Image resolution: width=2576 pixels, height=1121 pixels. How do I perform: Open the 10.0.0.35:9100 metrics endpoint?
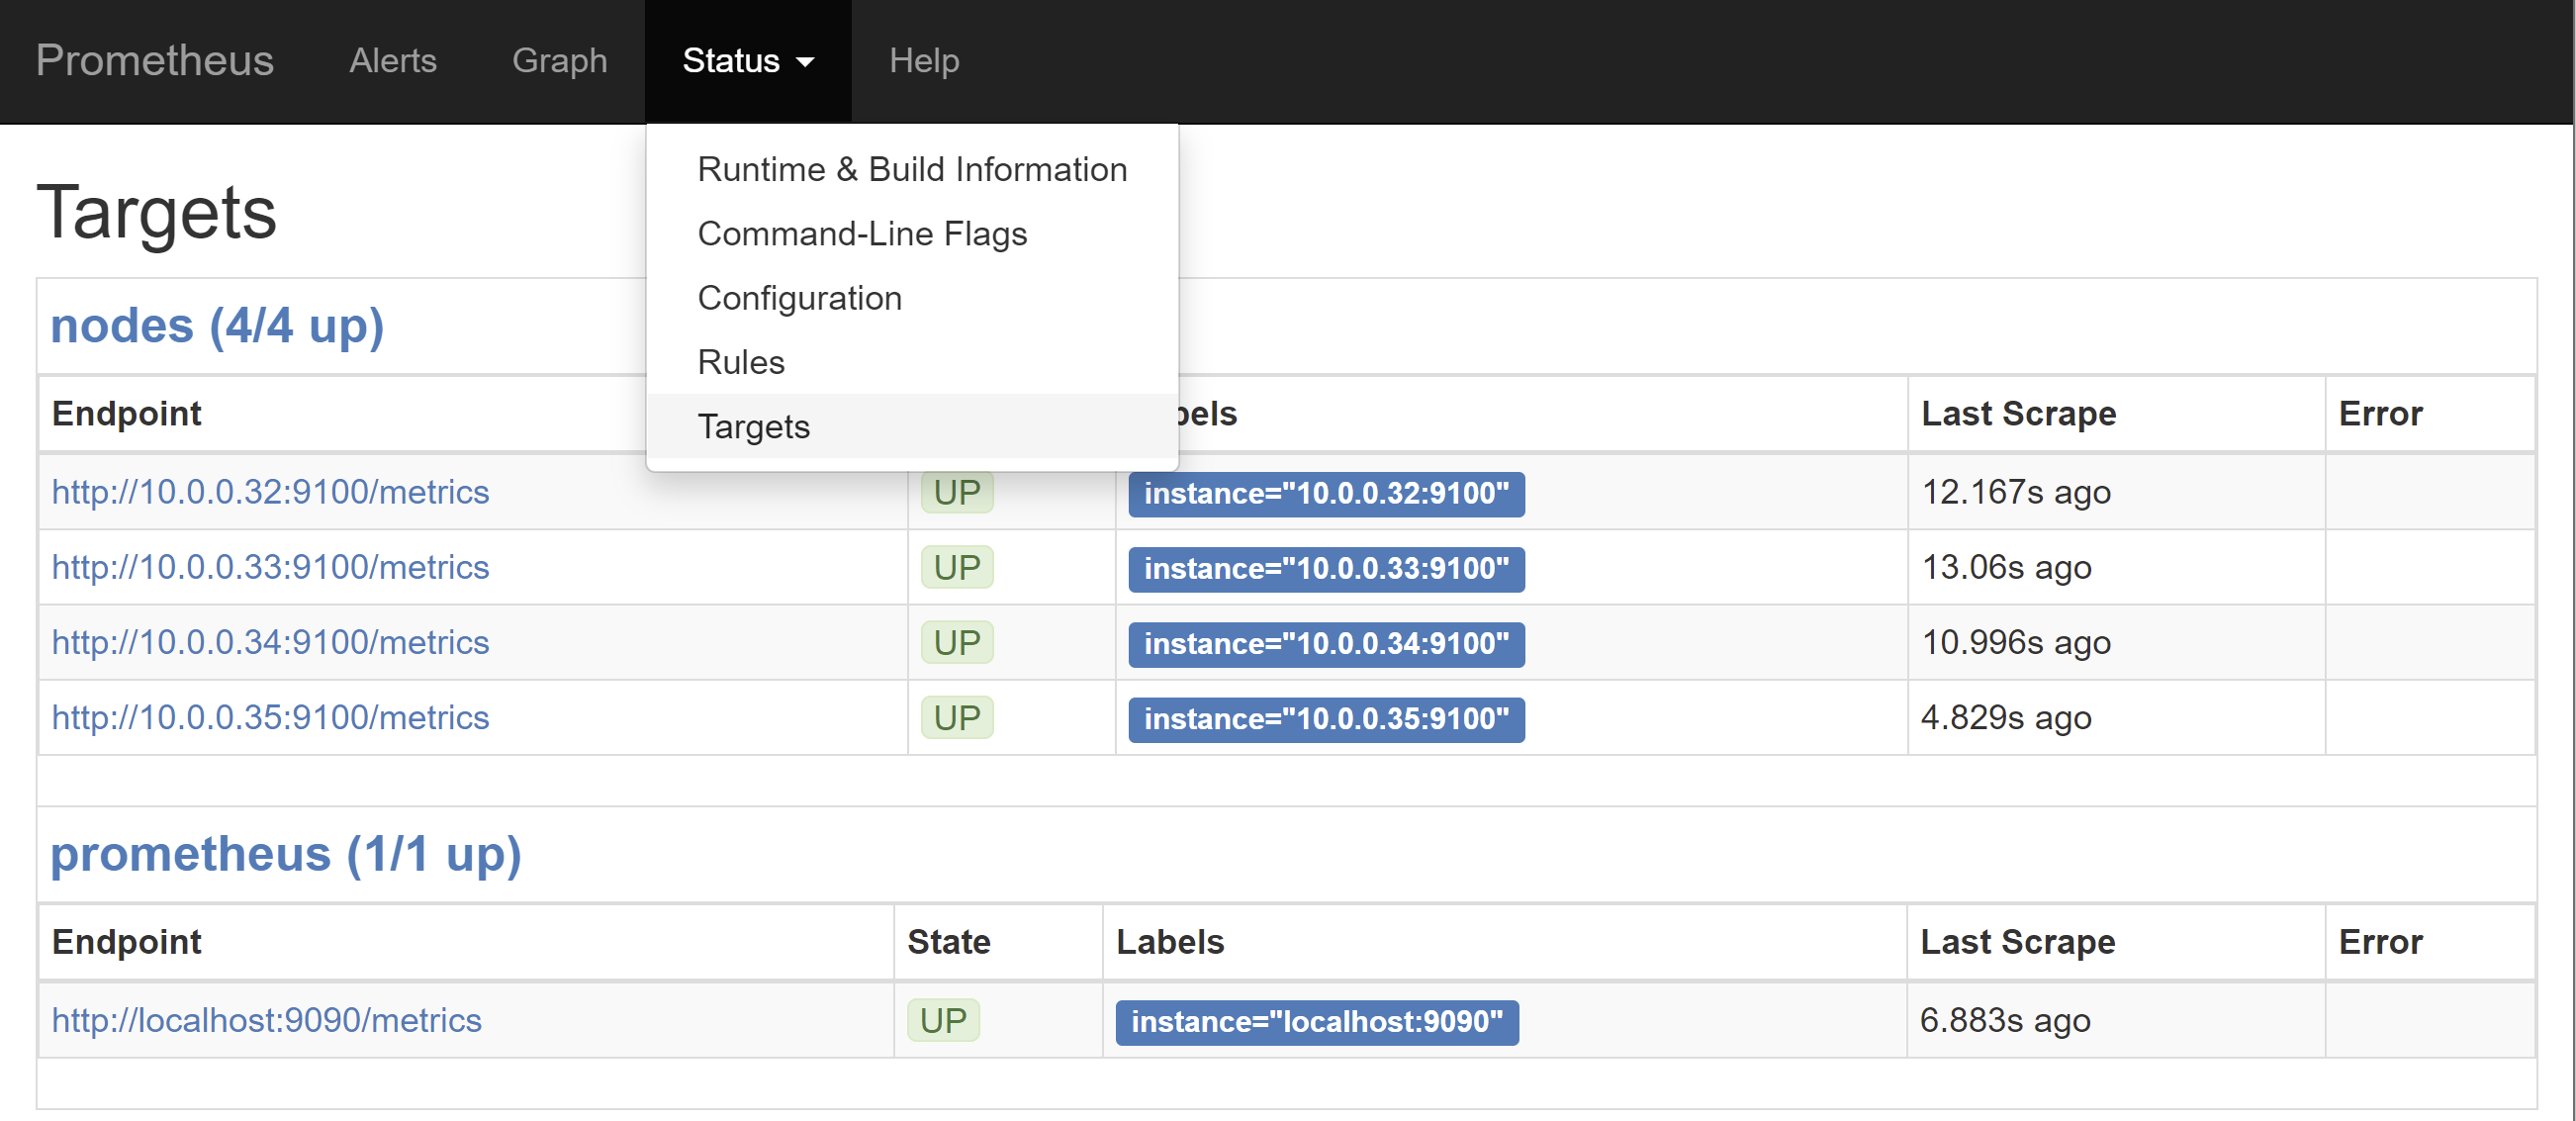[270, 717]
